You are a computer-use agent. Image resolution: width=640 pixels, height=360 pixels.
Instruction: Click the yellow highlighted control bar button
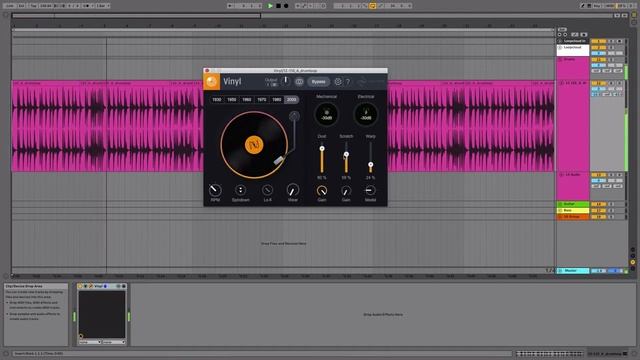(x=373, y=6)
